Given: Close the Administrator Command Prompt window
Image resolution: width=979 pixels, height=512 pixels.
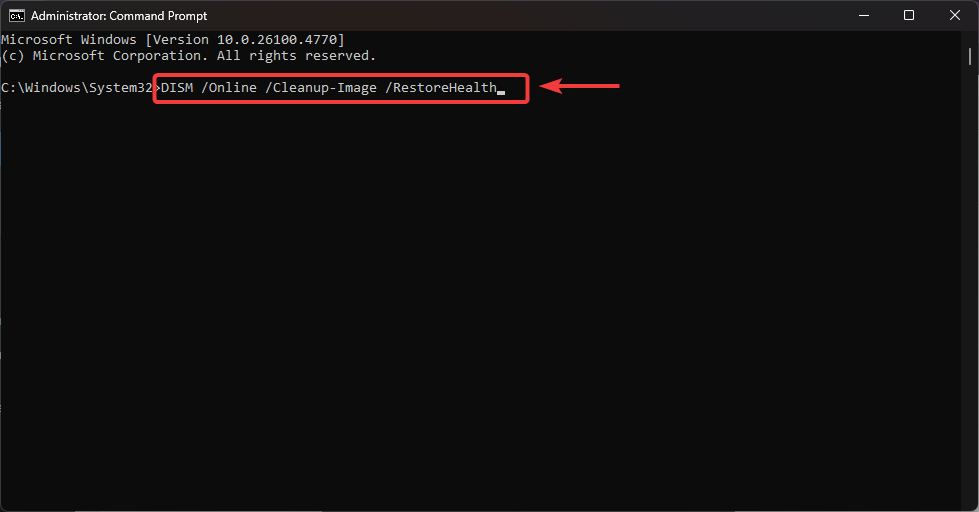Looking at the screenshot, I should [954, 15].
